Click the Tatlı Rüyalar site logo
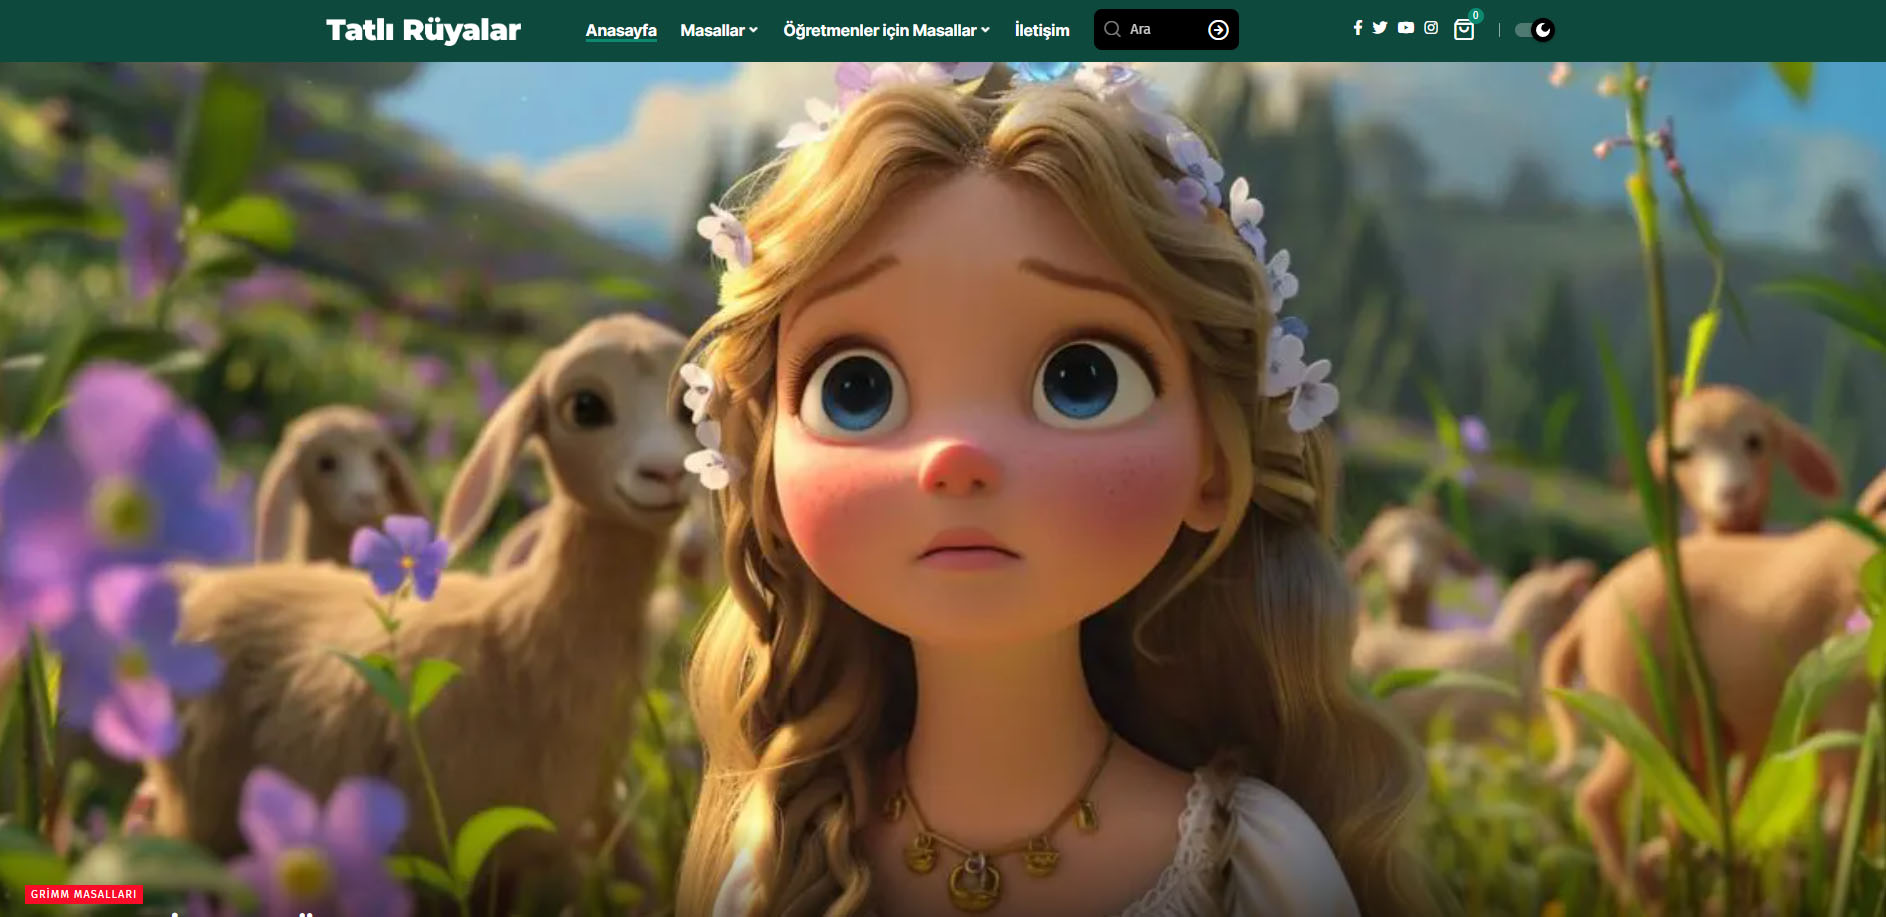 coord(423,30)
